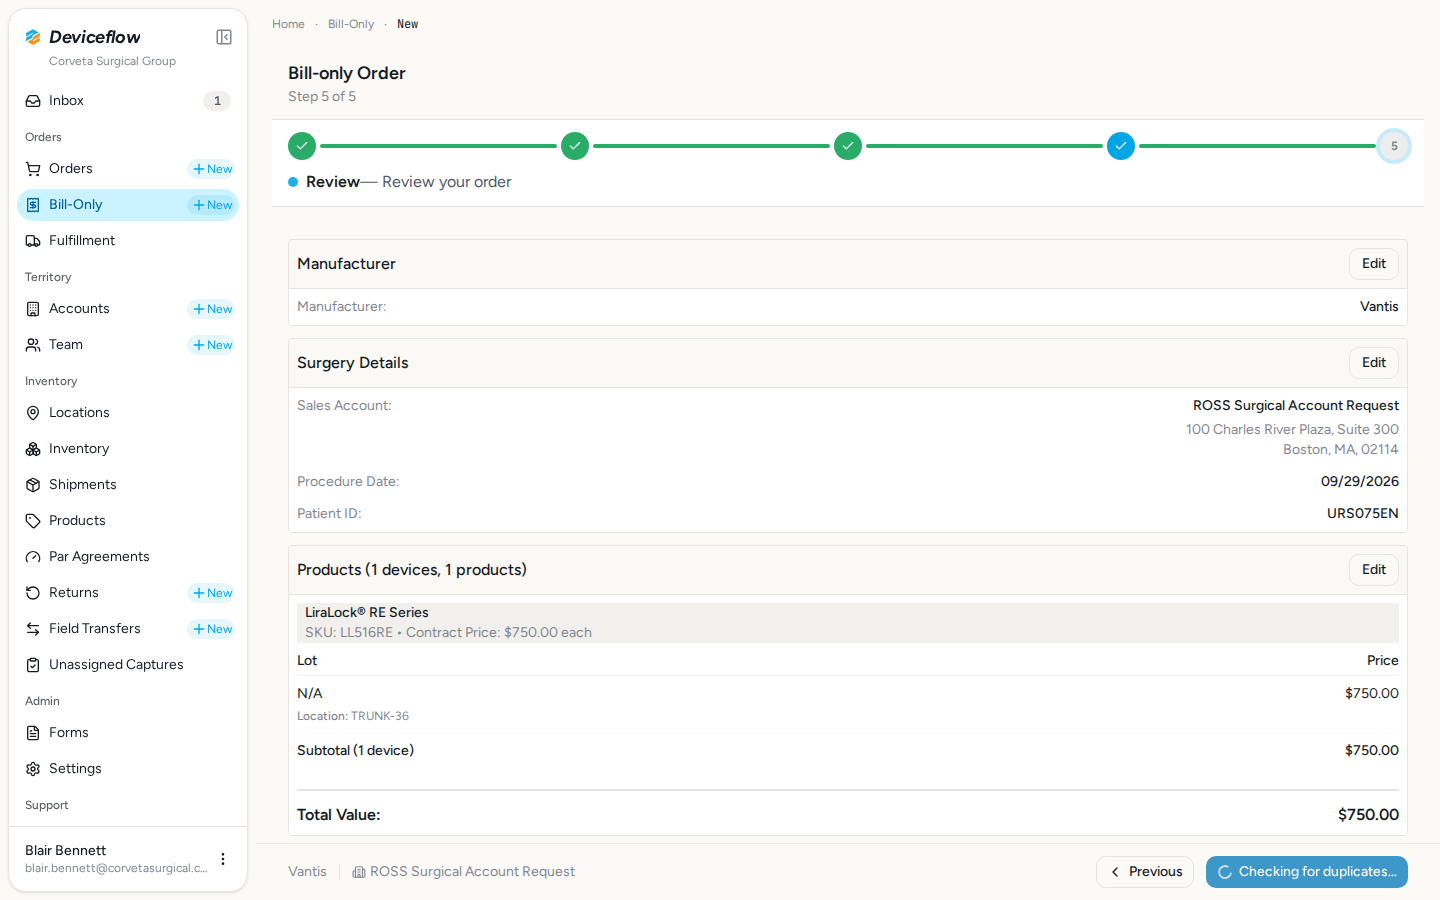The width and height of the screenshot is (1440, 900).
Task: Add a new account with New
Action: [x=212, y=309]
